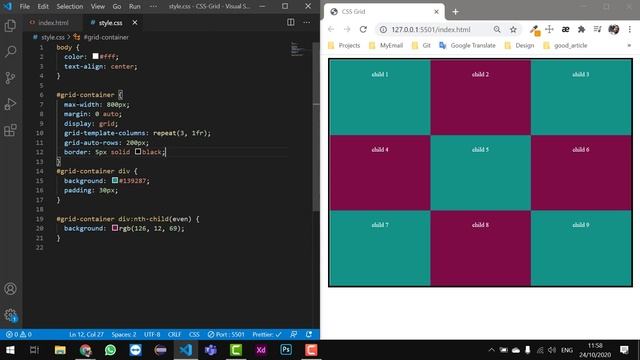Screen dimensions: 640x360
Task: Go back in Chrome
Action: point(331,29)
